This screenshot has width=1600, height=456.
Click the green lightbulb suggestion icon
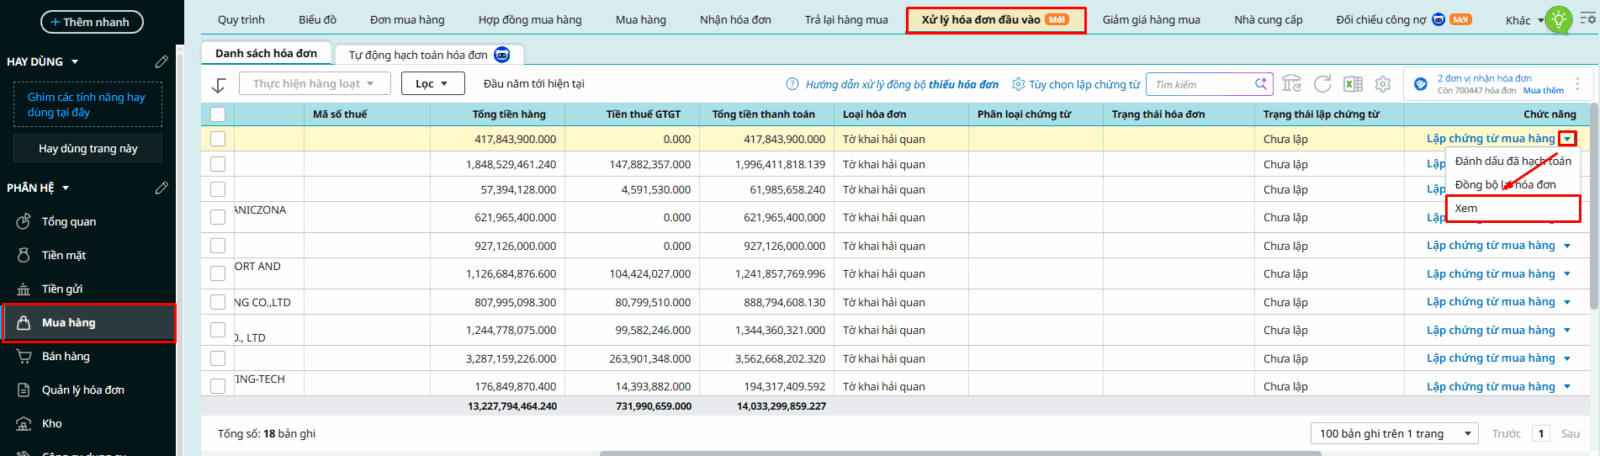coord(1558,19)
